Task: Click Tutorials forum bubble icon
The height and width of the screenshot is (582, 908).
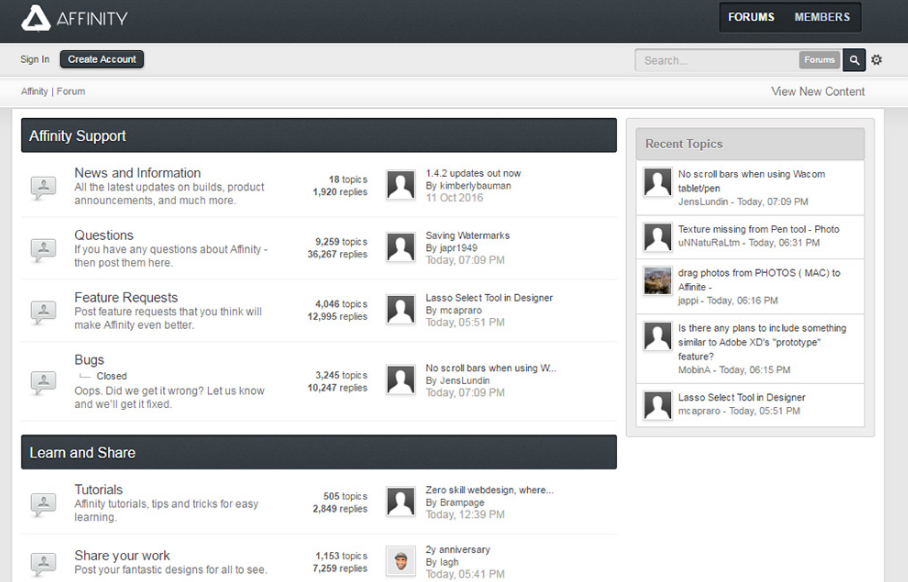Action: [x=43, y=504]
